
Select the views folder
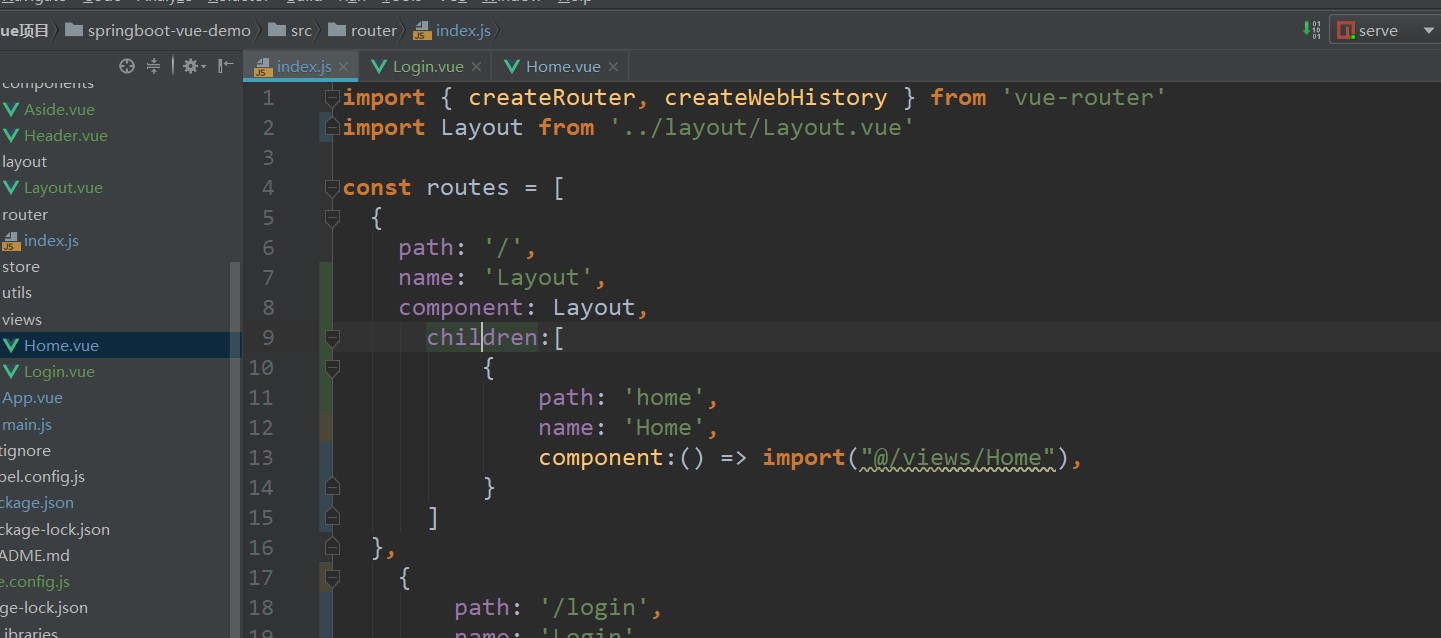pos(22,319)
